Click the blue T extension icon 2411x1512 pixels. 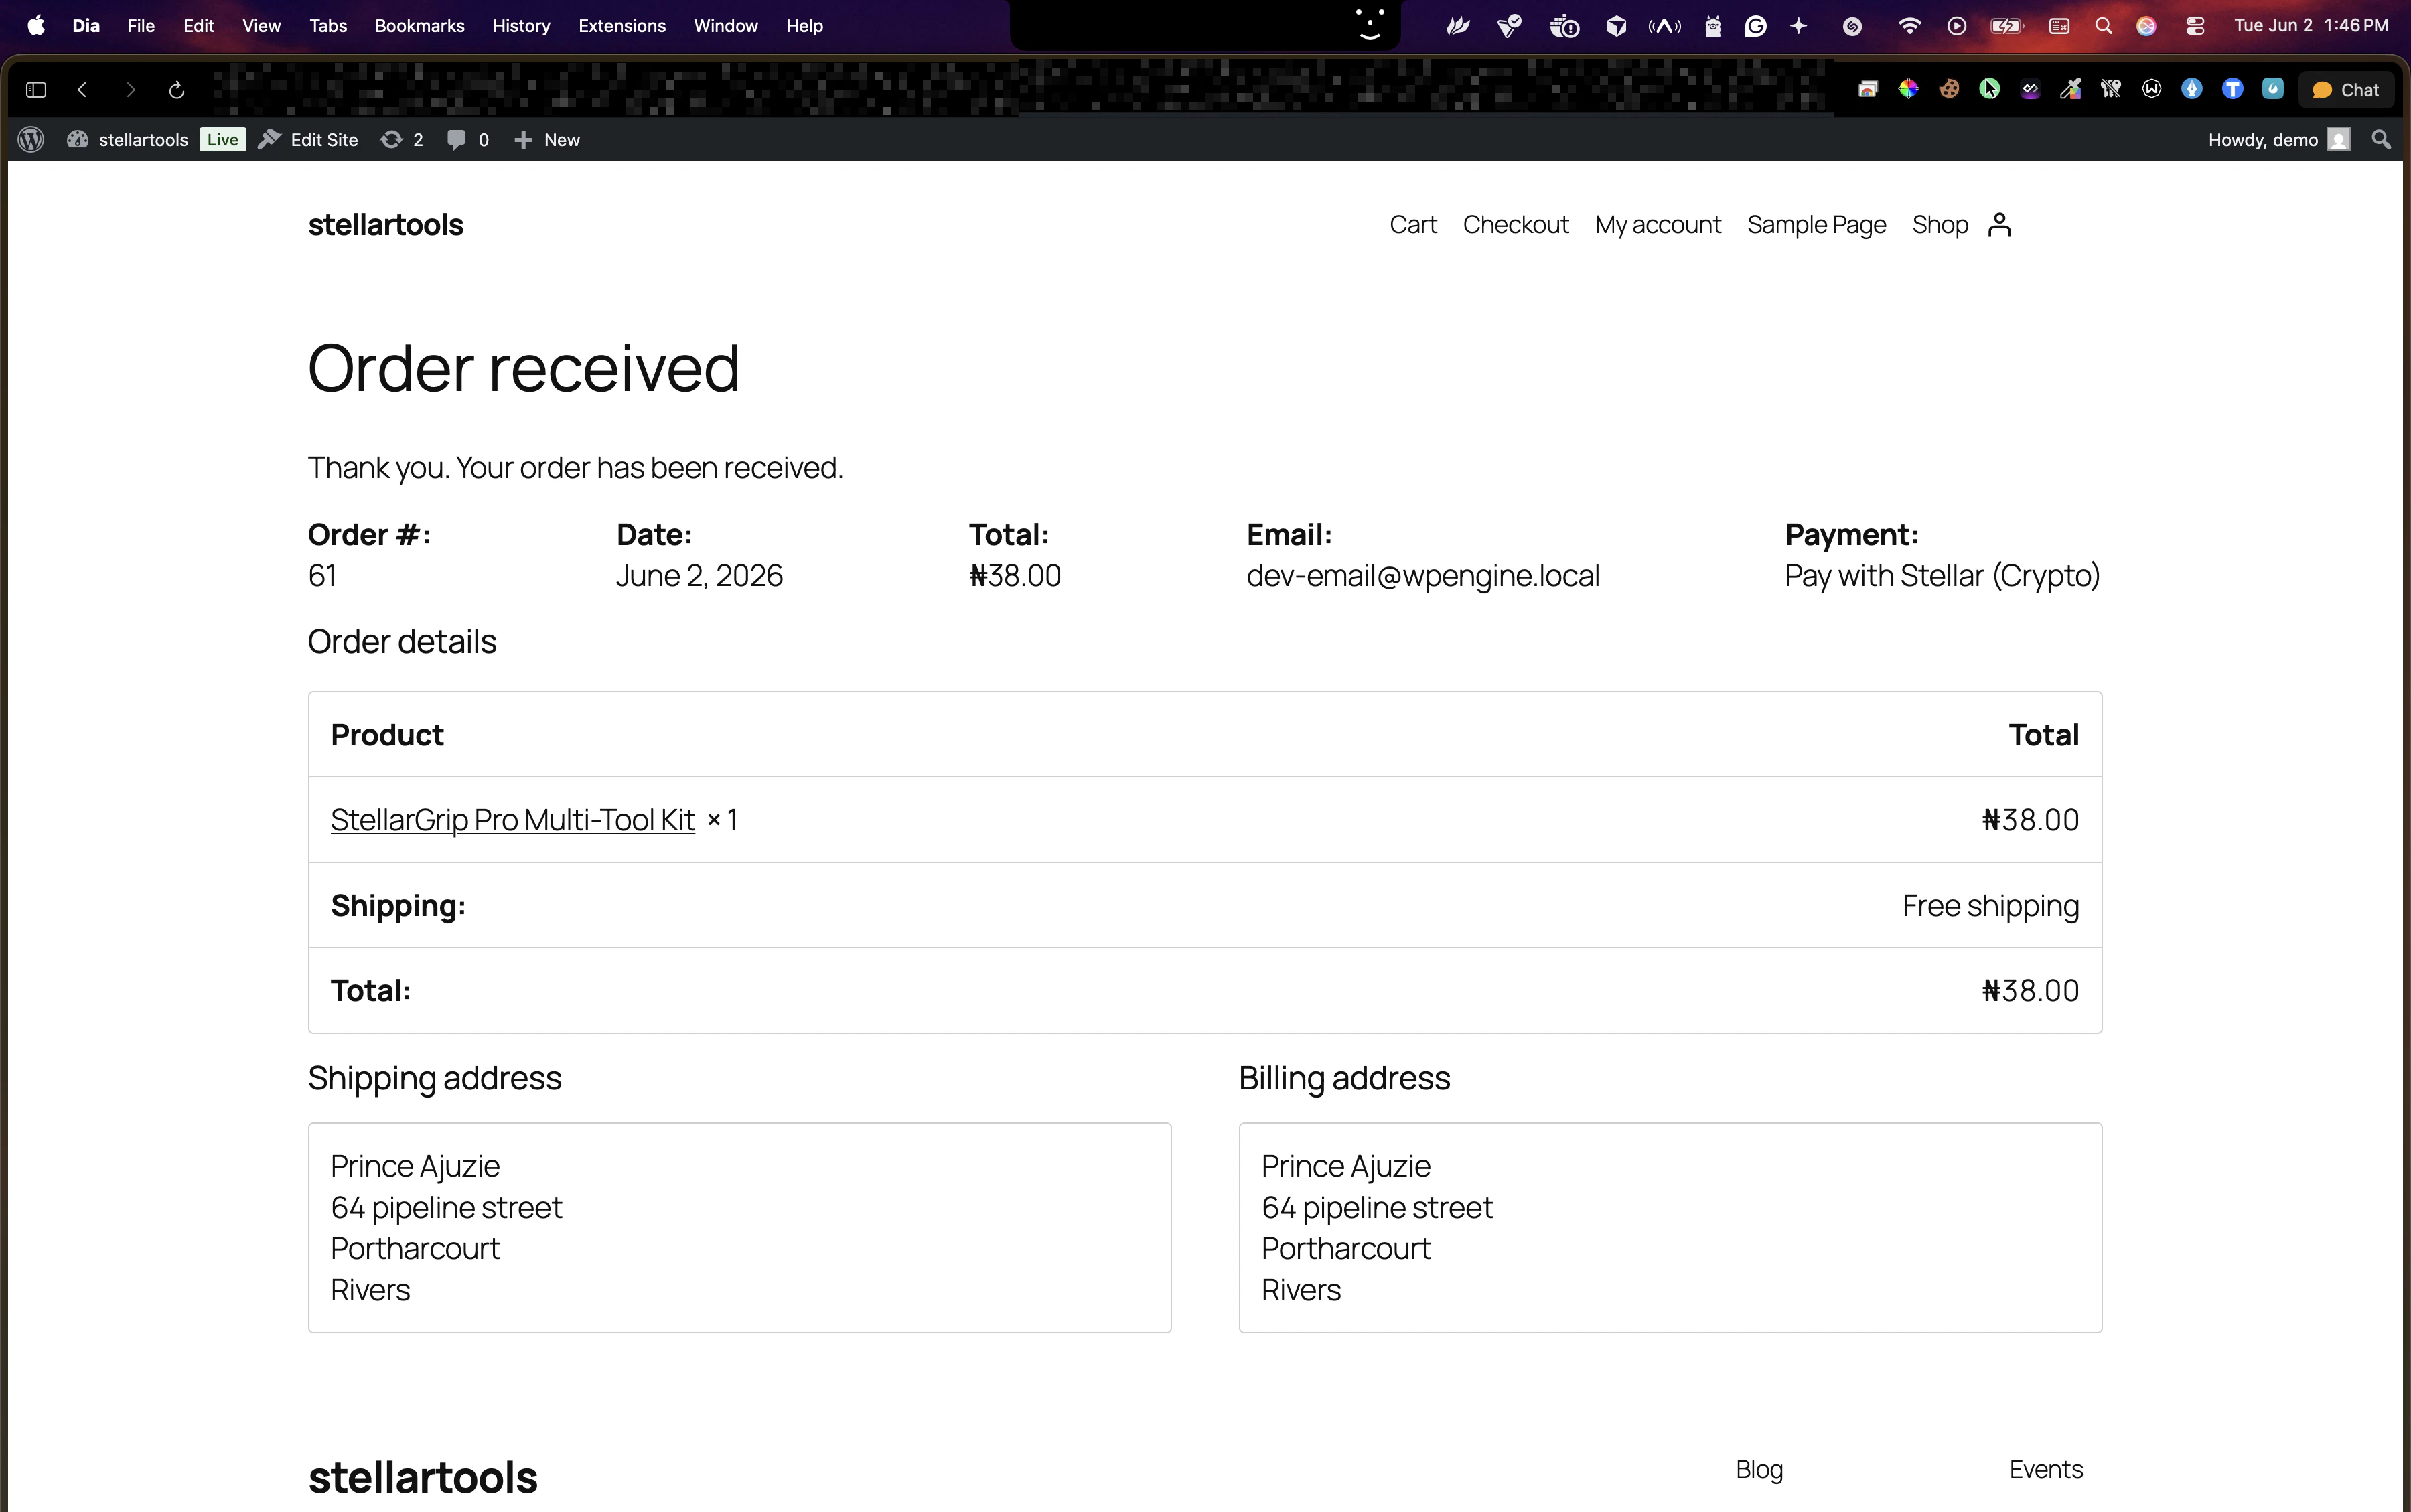2232,89
